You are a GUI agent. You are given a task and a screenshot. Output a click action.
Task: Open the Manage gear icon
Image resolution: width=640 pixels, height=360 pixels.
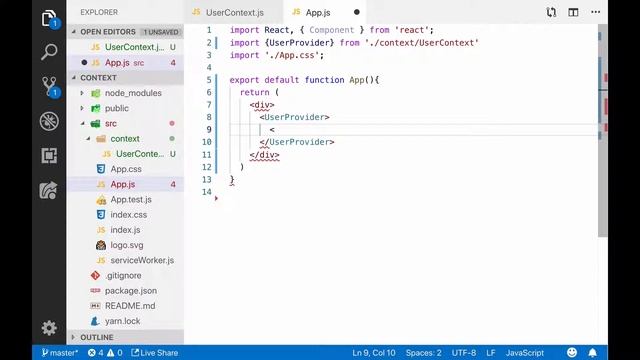49,328
